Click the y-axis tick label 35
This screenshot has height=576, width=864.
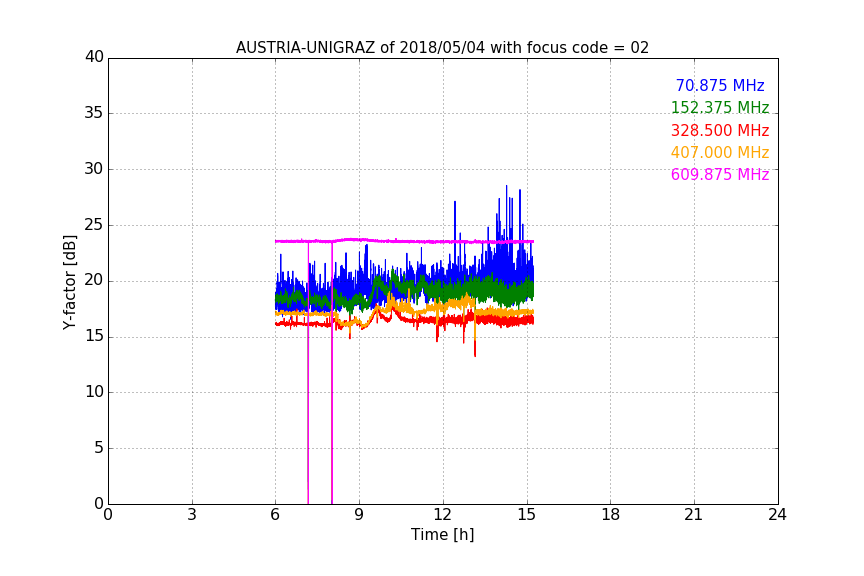click(94, 113)
